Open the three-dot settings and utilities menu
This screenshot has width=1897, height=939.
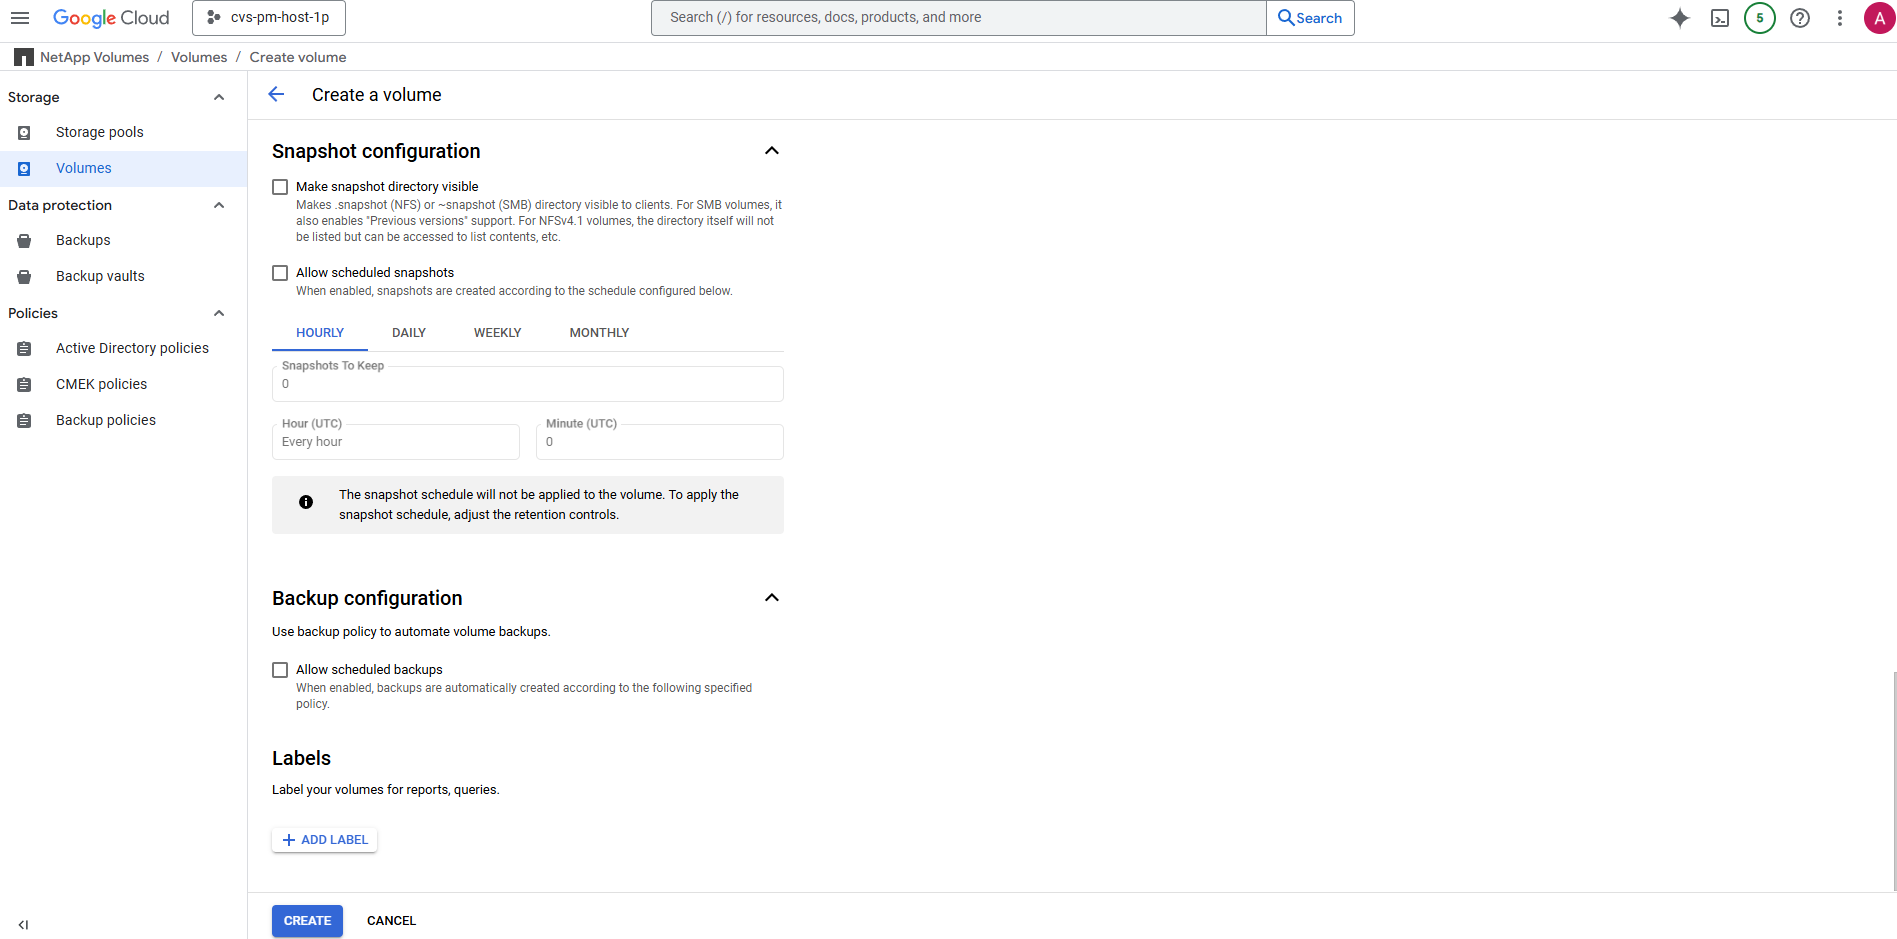1840,18
